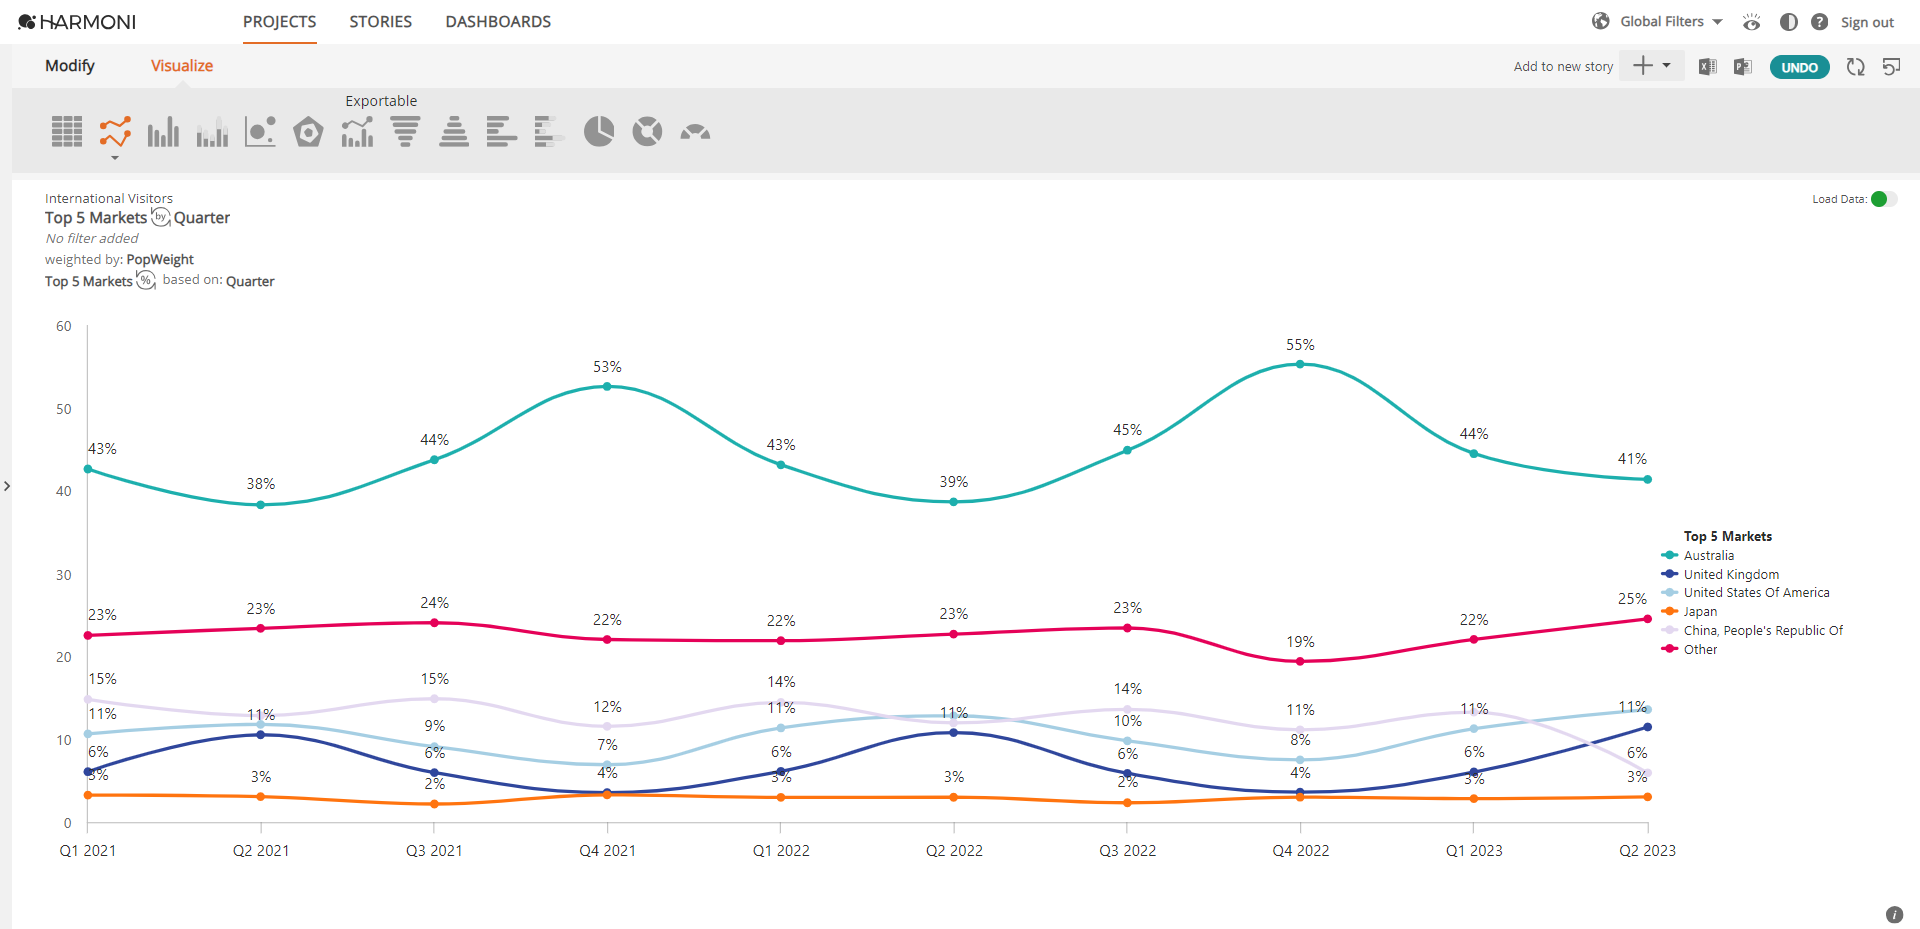
Task: Select the Modify tab
Action: click(x=69, y=65)
